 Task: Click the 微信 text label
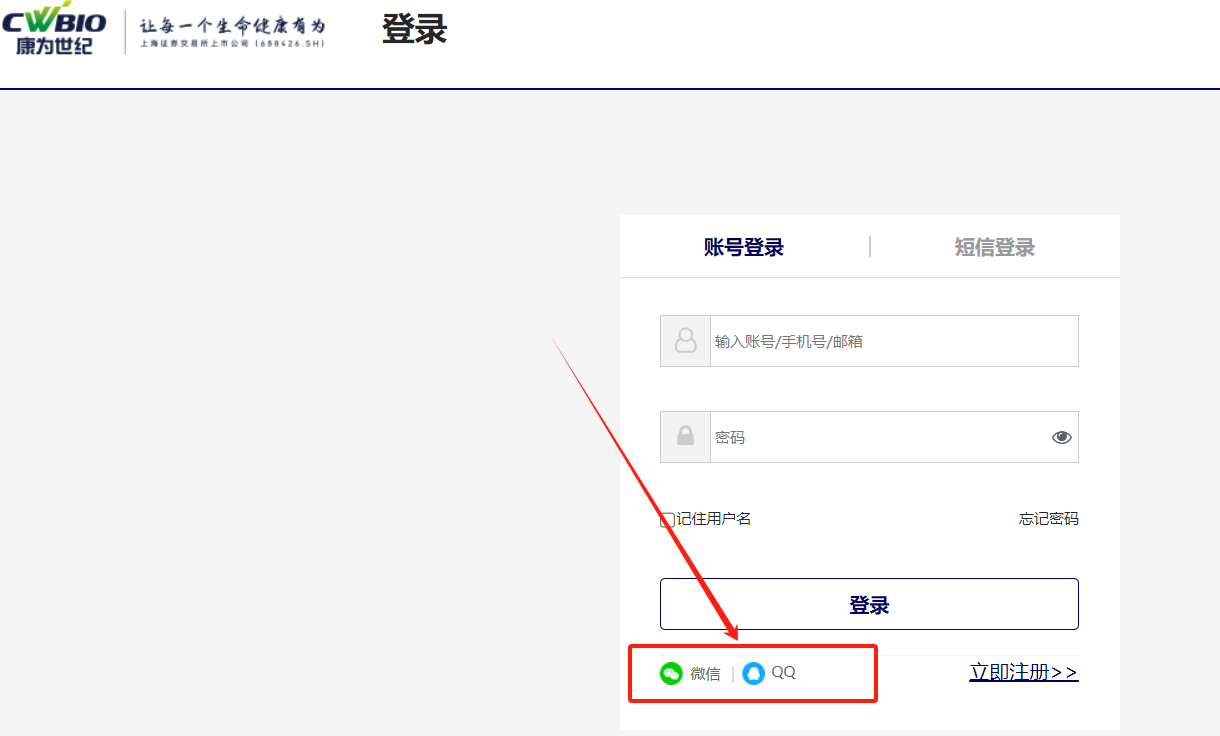pyautogui.click(x=705, y=674)
